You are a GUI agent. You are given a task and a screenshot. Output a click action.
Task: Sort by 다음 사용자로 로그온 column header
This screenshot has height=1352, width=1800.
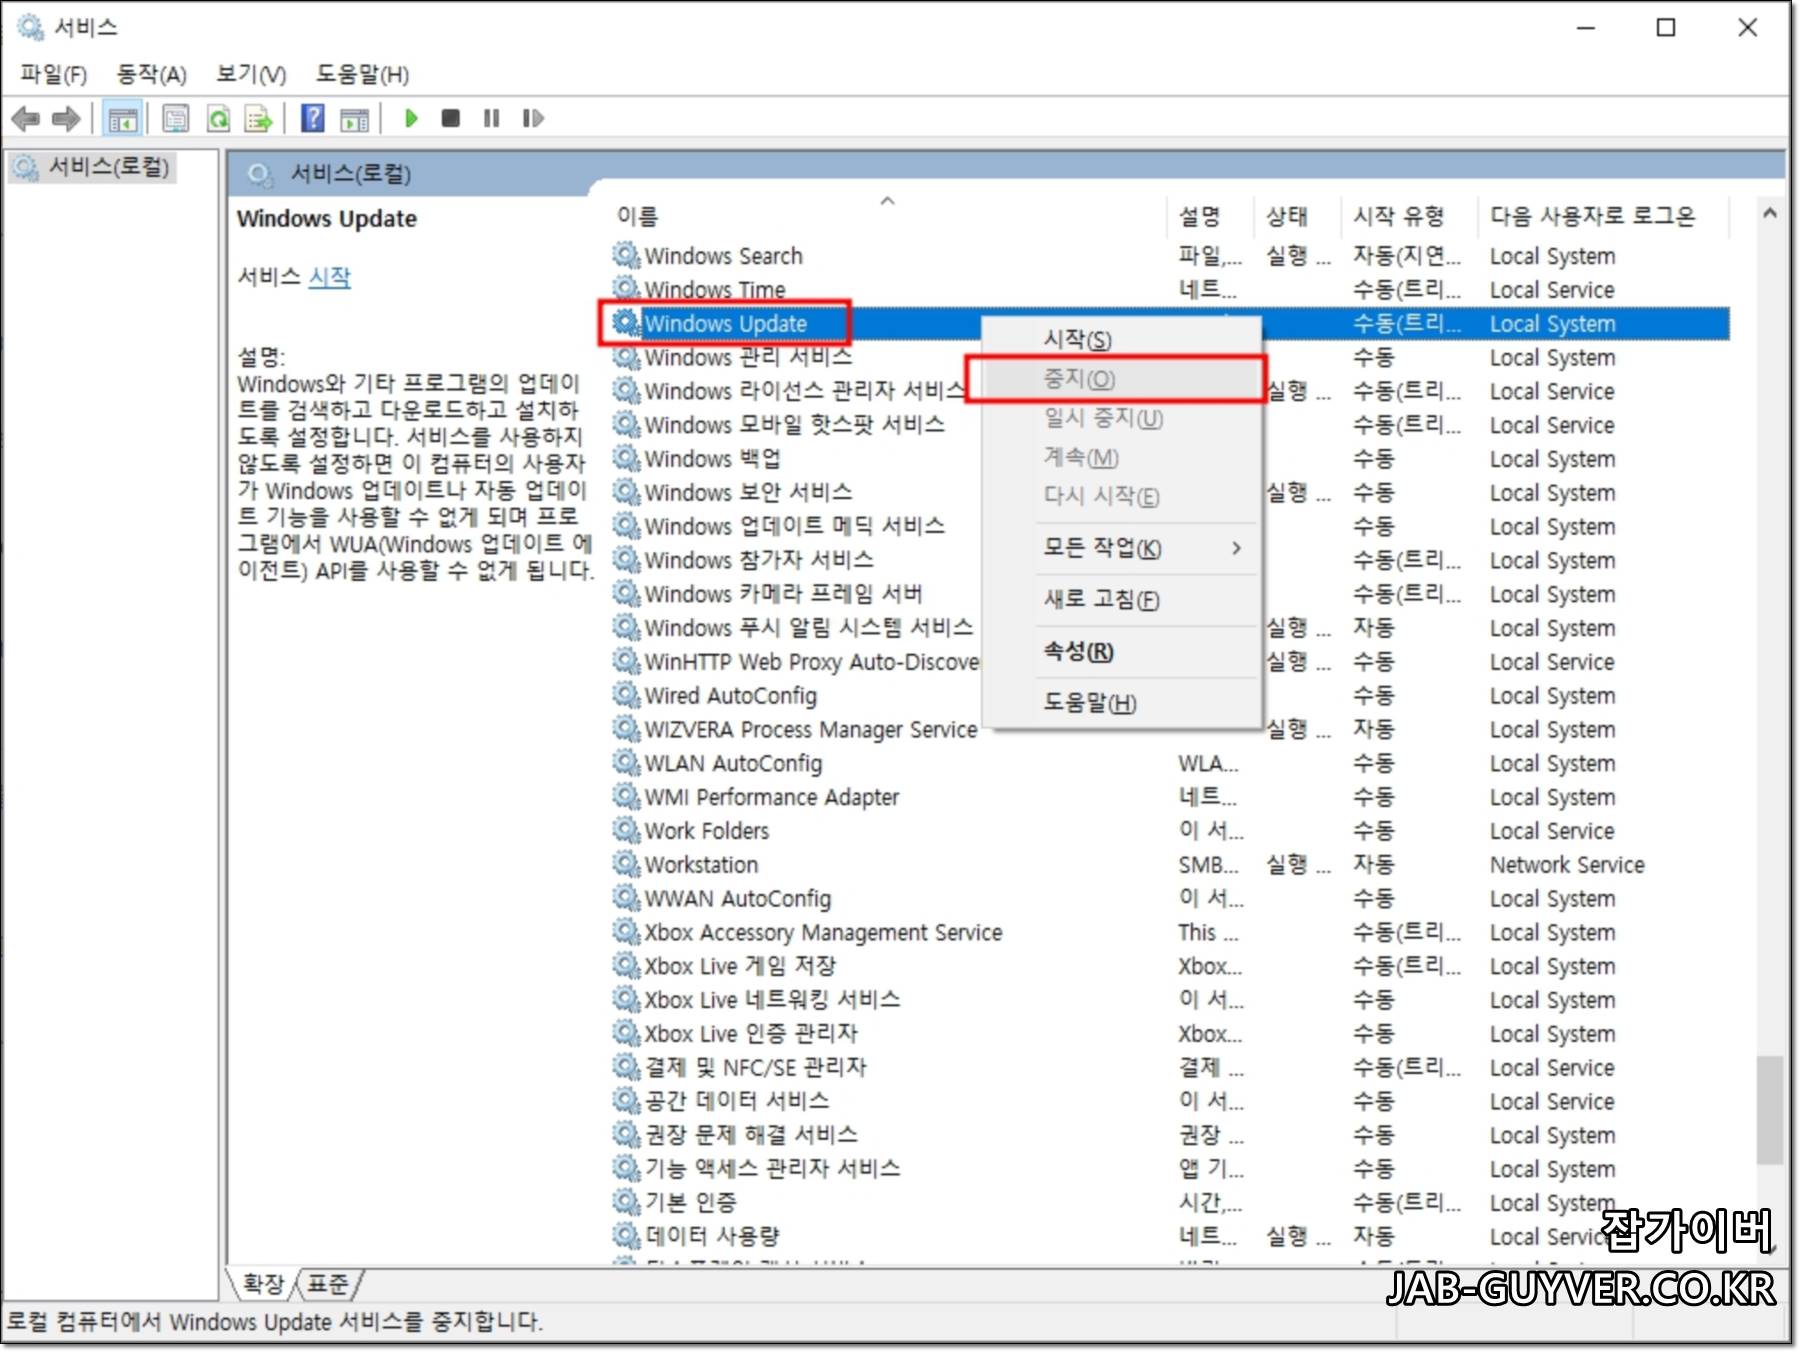tap(1604, 215)
